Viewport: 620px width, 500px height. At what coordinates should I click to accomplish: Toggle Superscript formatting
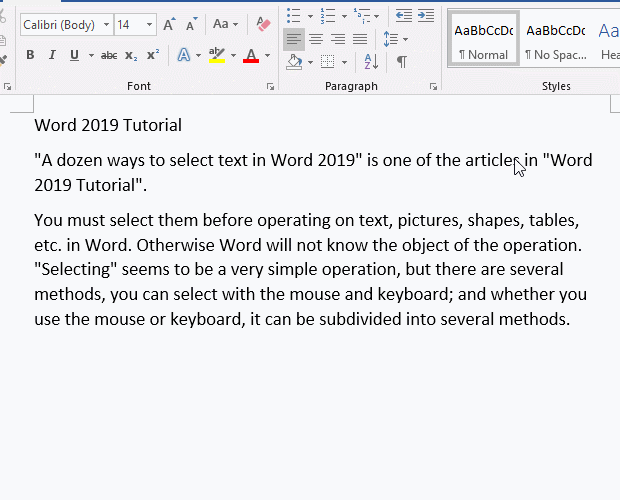click(153, 55)
